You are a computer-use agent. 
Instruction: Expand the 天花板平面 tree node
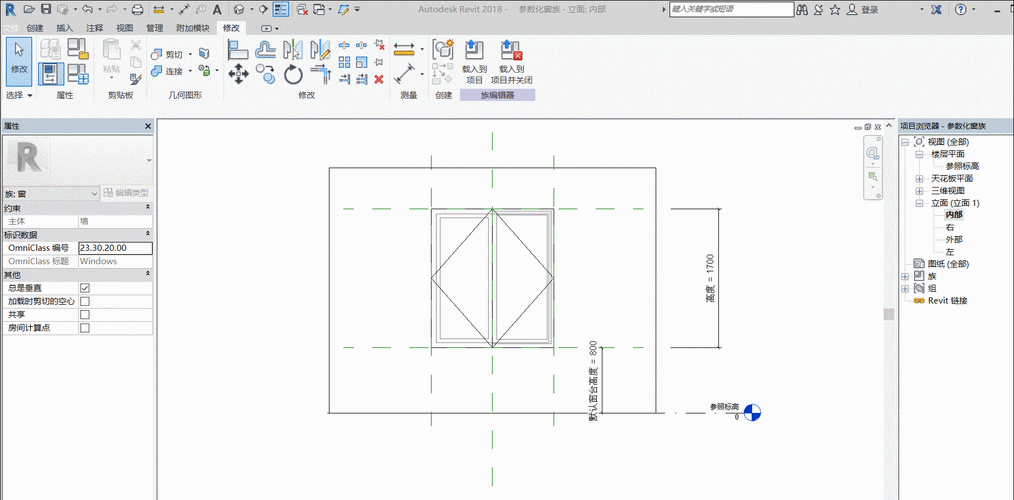click(x=919, y=178)
